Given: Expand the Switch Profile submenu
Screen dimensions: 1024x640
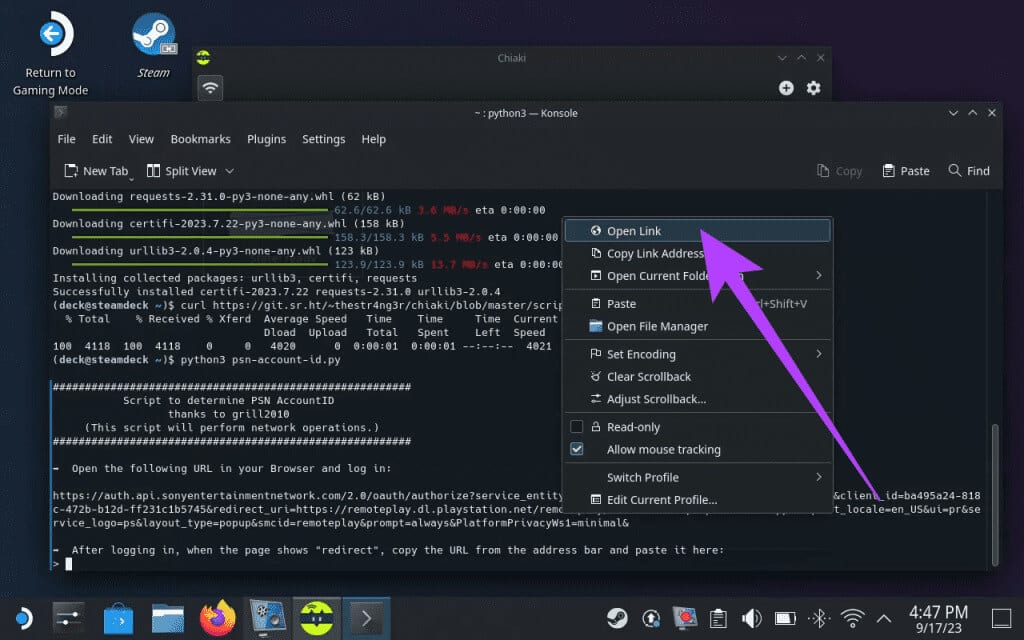Looking at the screenshot, I should pyautogui.click(x=697, y=477).
